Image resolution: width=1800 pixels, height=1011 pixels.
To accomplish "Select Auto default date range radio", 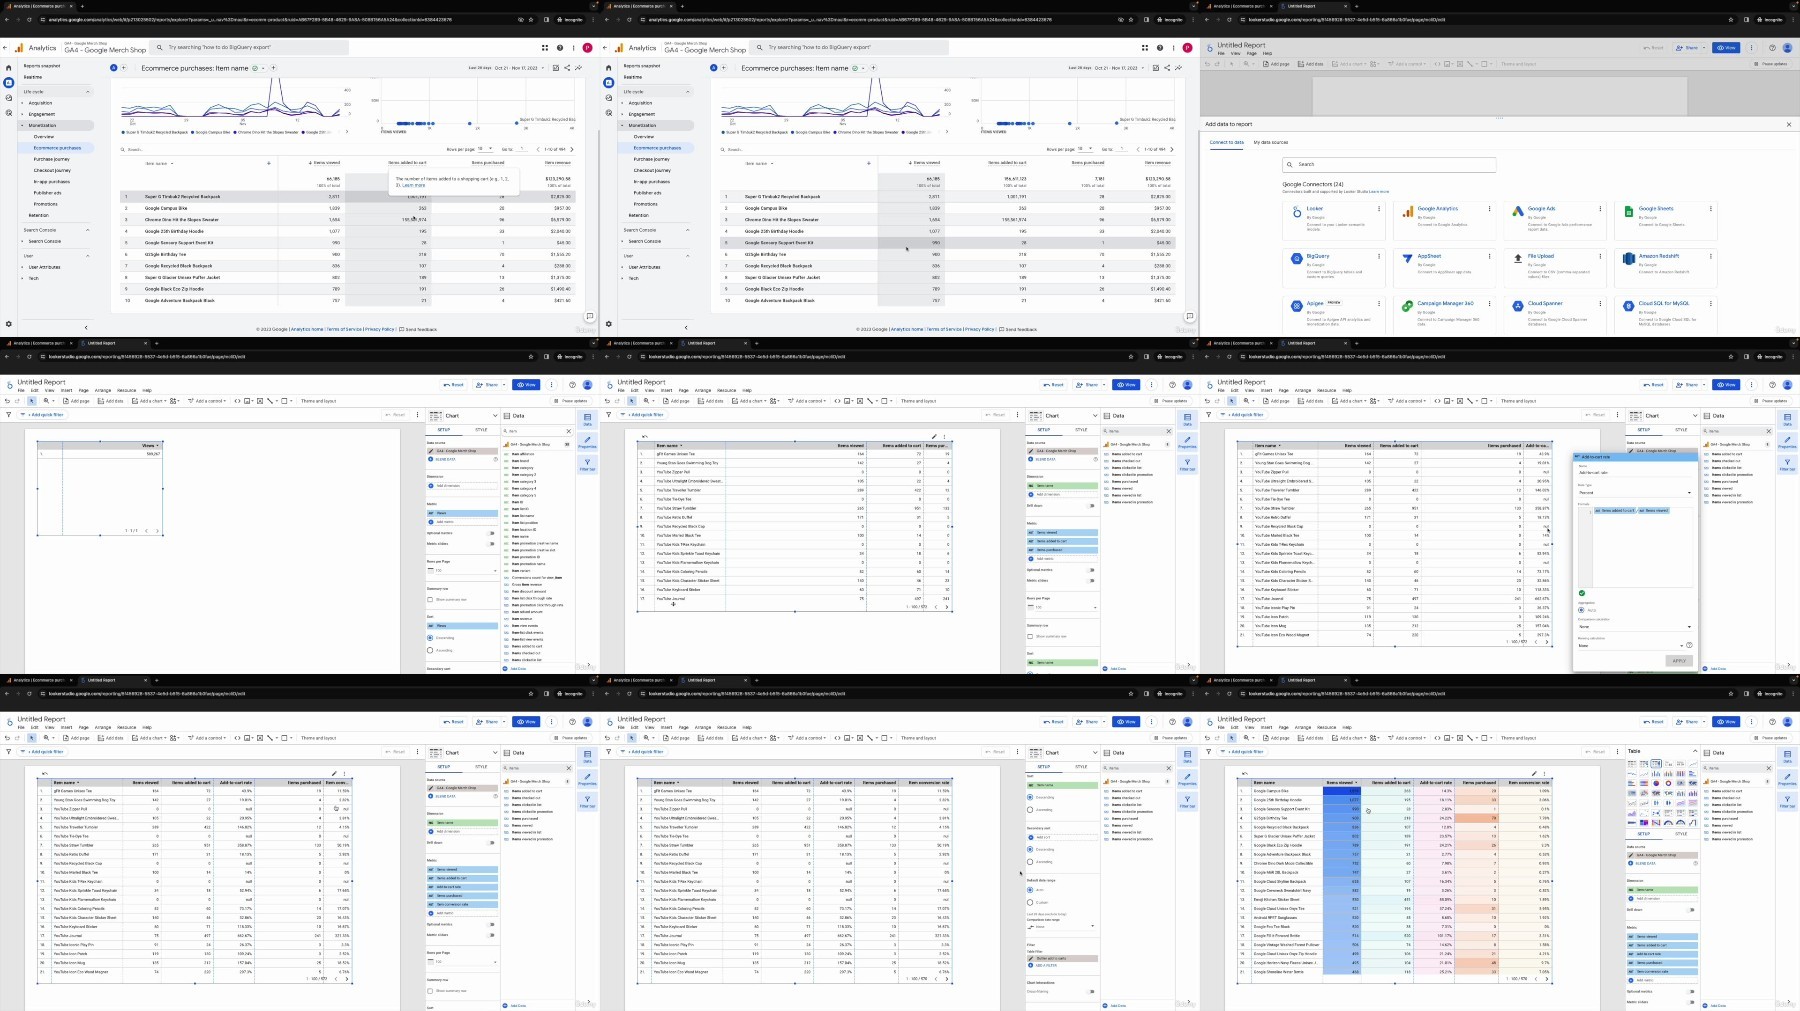I will [1030, 890].
